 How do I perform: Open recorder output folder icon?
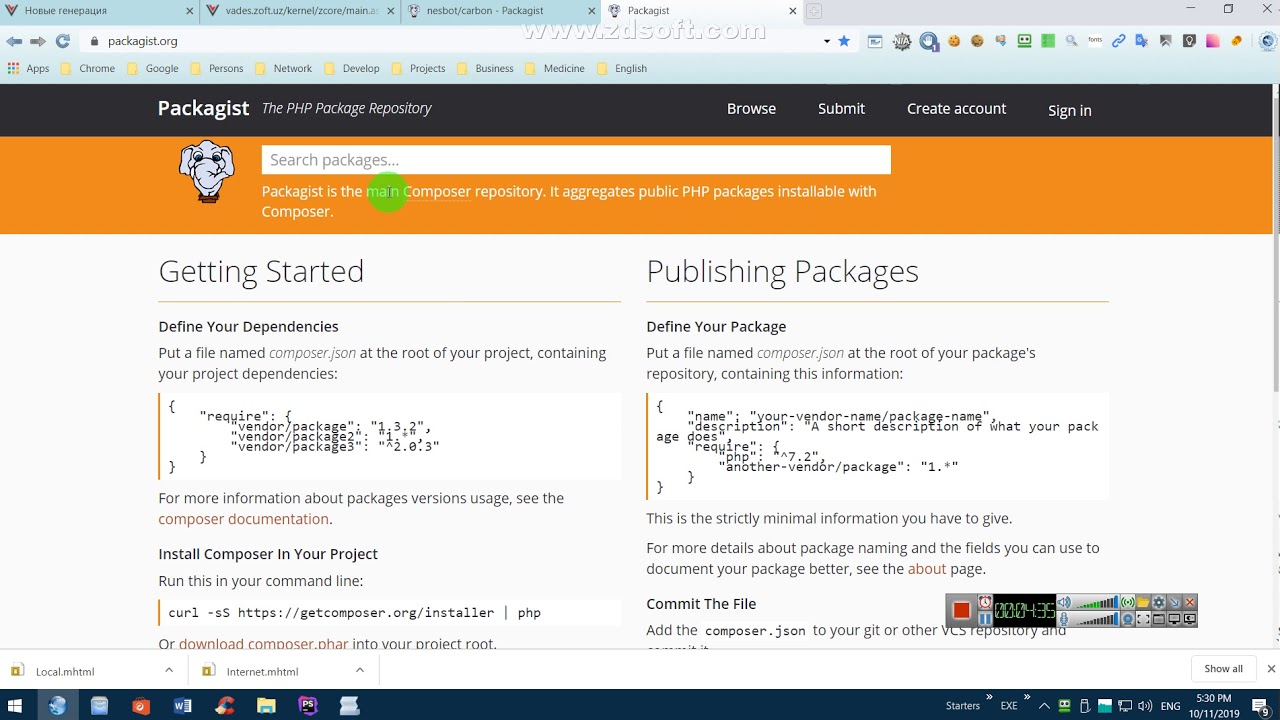pyautogui.click(x=1143, y=602)
